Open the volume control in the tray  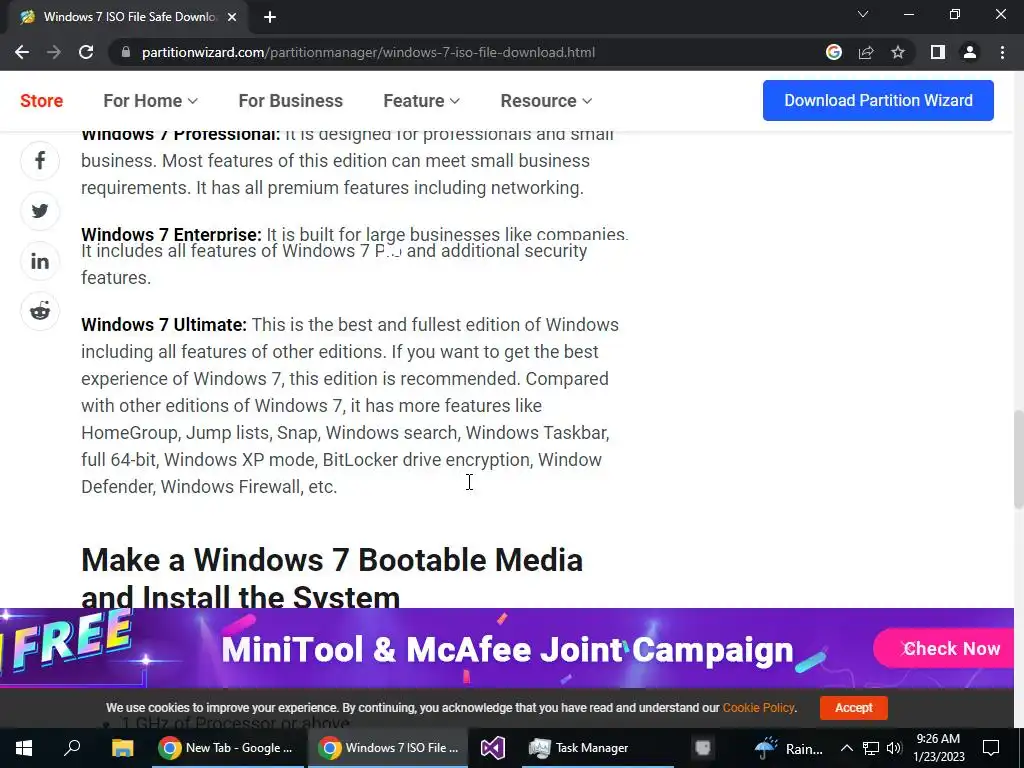(894, 748)
